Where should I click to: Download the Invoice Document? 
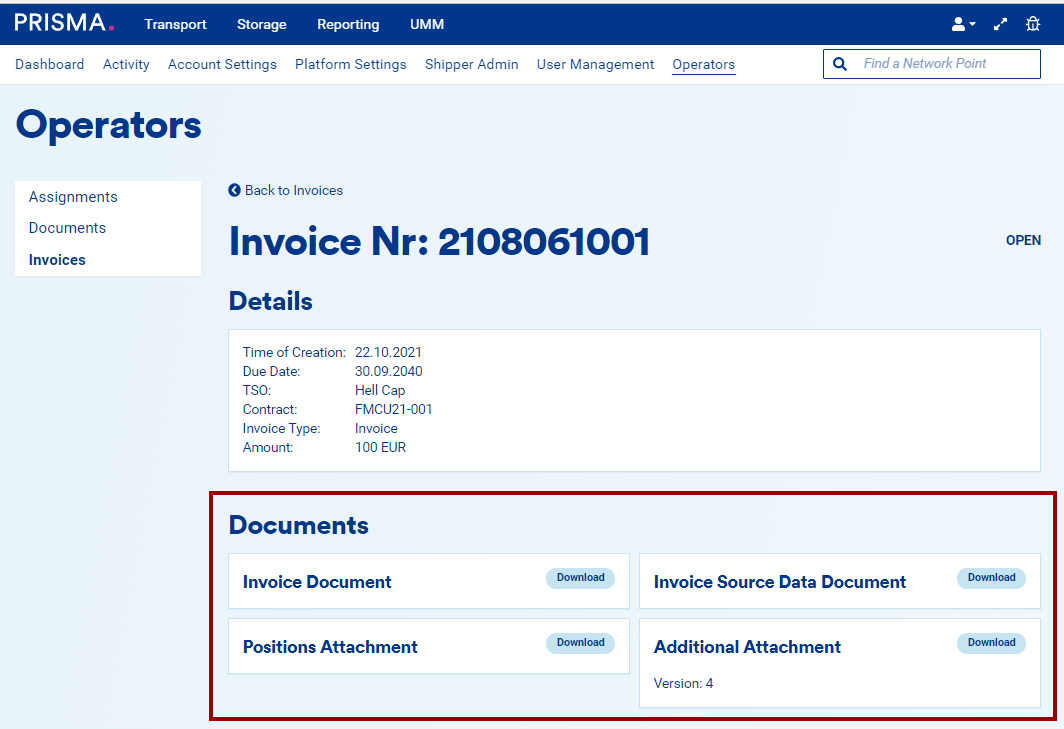pyautogui.click(x=580, y=578)
